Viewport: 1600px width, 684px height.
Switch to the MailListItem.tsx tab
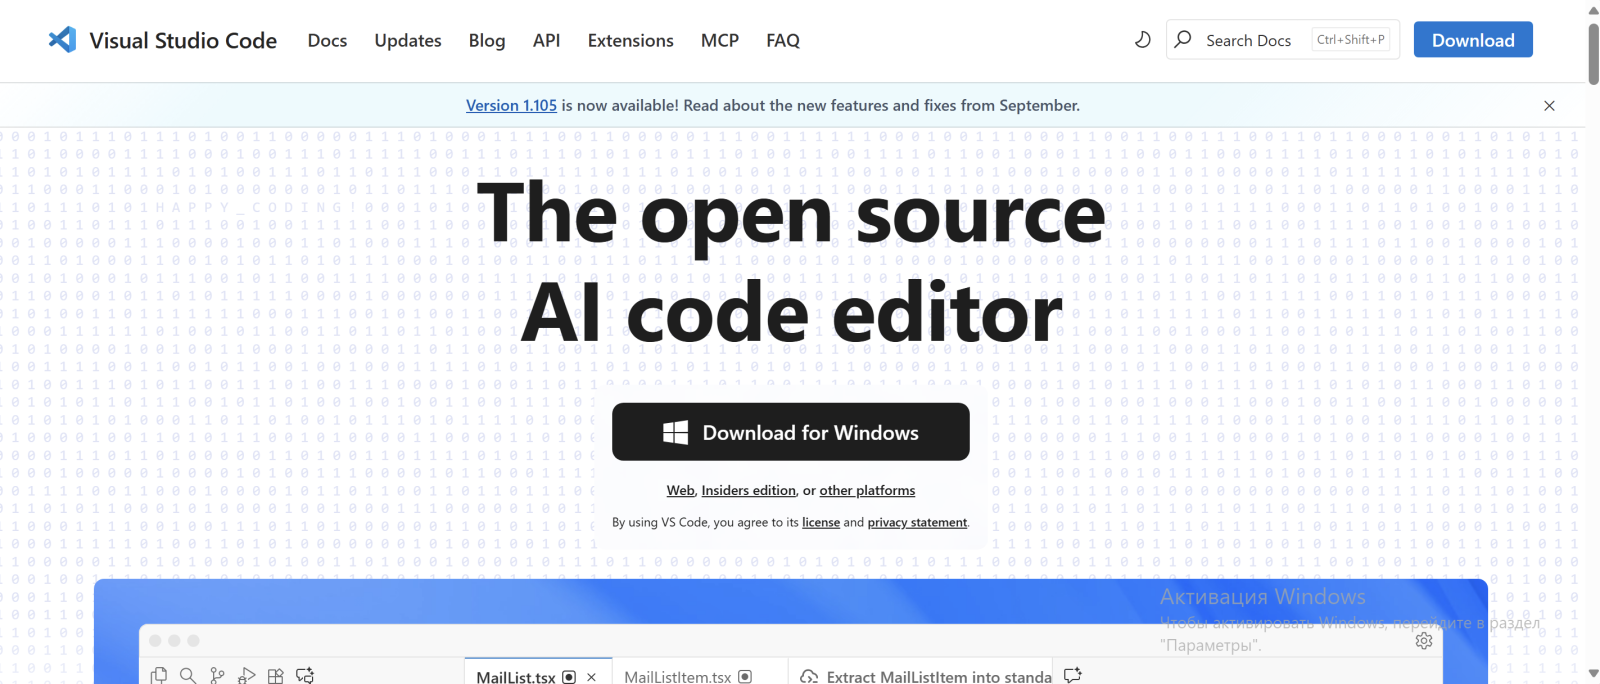(x=677, y=677)
